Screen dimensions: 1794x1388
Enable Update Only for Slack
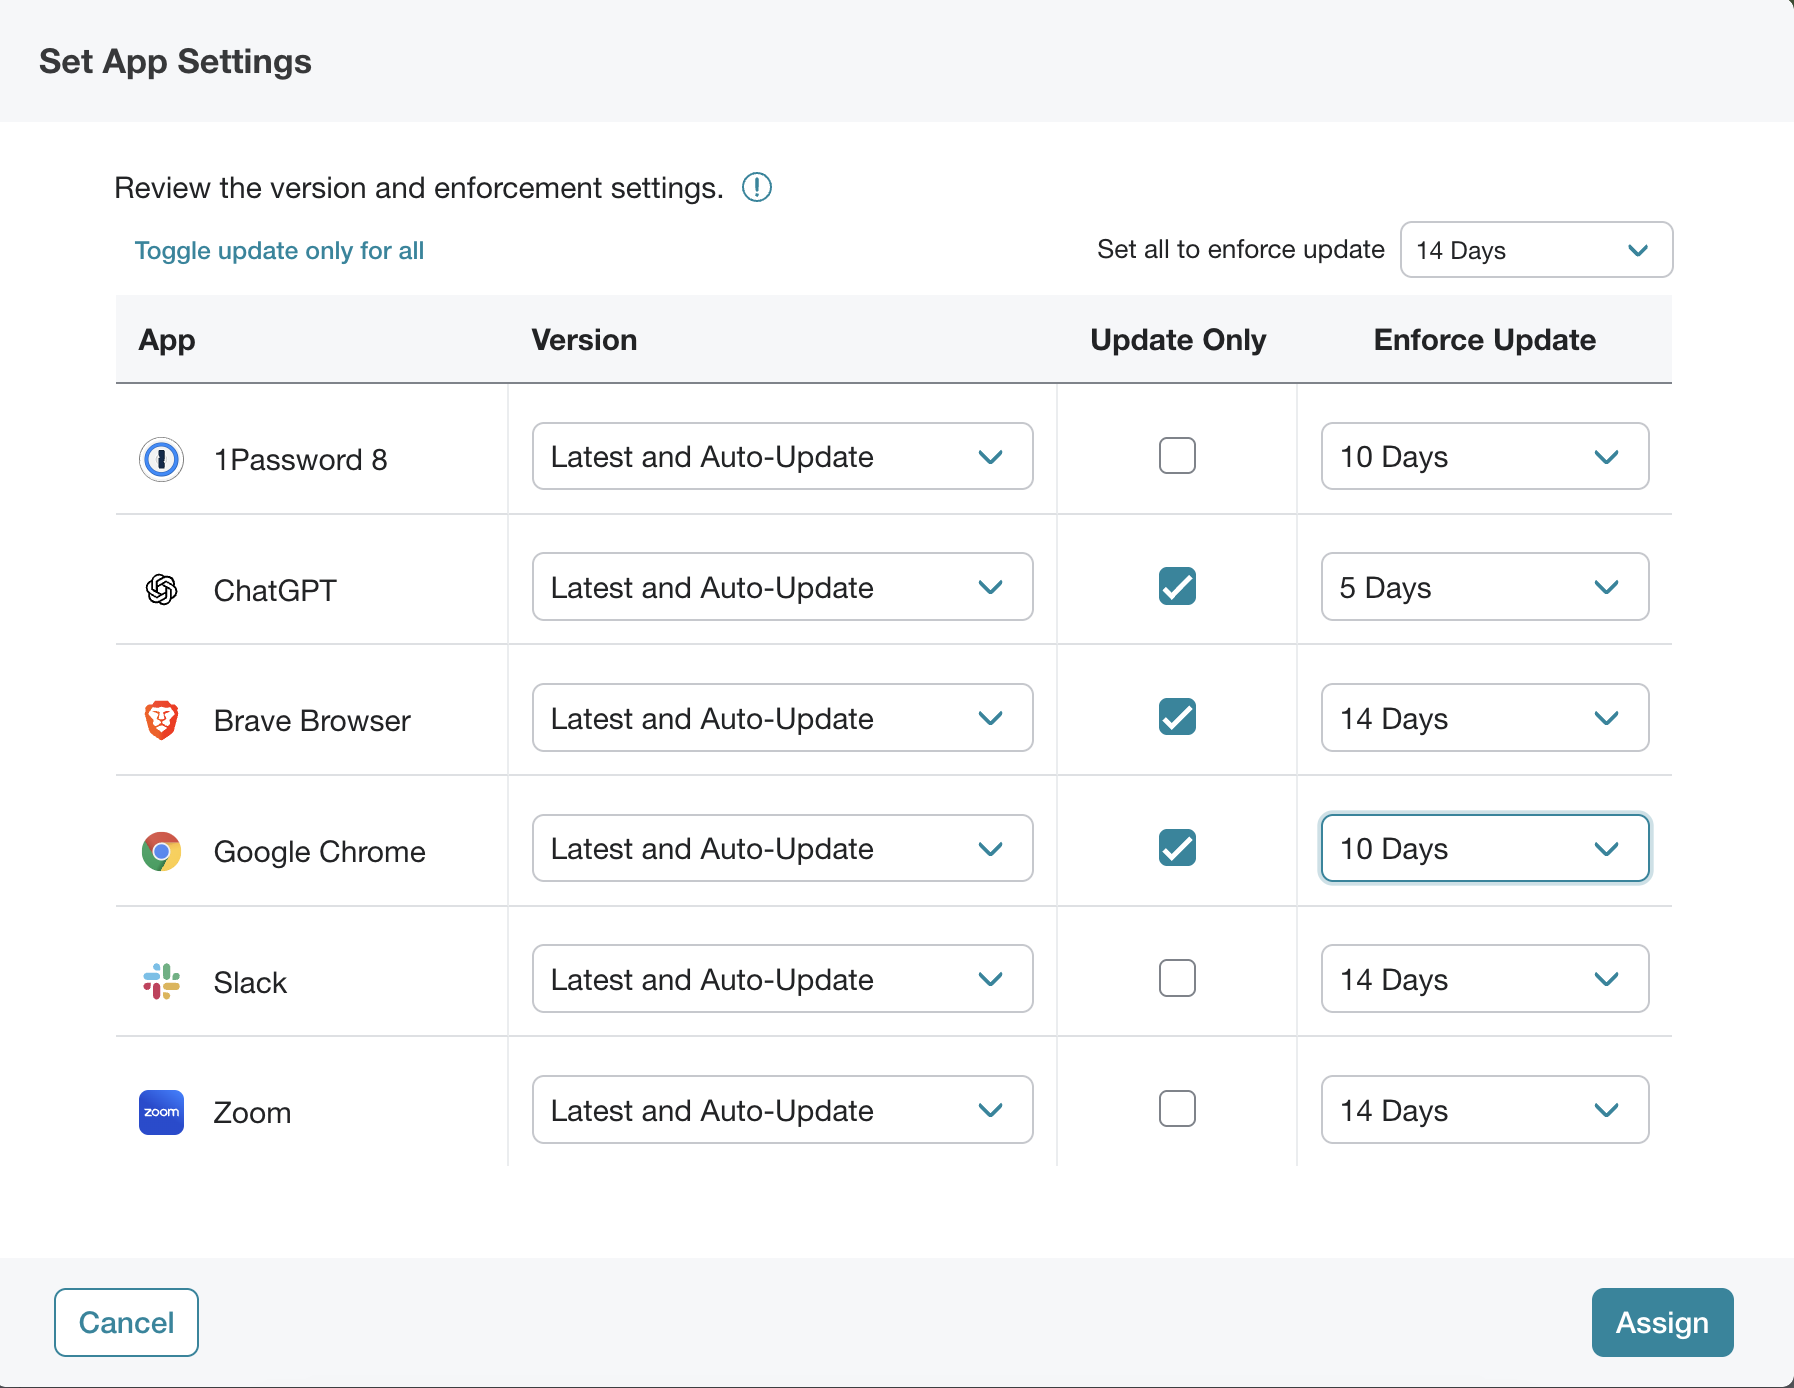point(1177,978)
